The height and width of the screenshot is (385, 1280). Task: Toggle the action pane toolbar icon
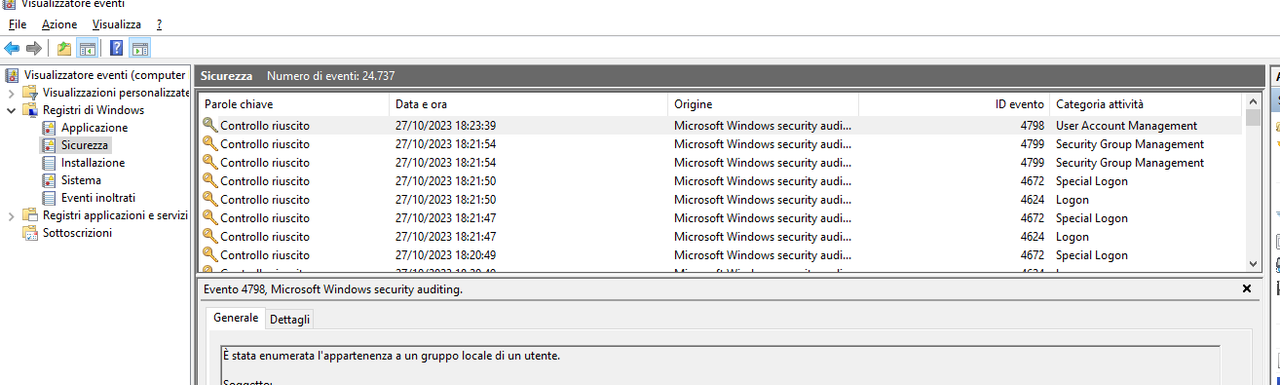140,48
